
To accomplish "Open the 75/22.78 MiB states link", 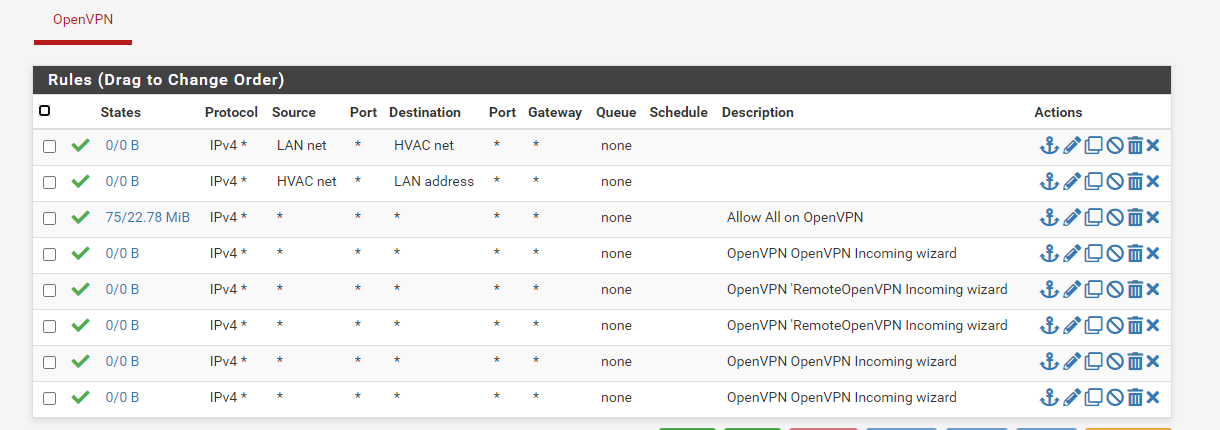I will (x=148, y=218).
